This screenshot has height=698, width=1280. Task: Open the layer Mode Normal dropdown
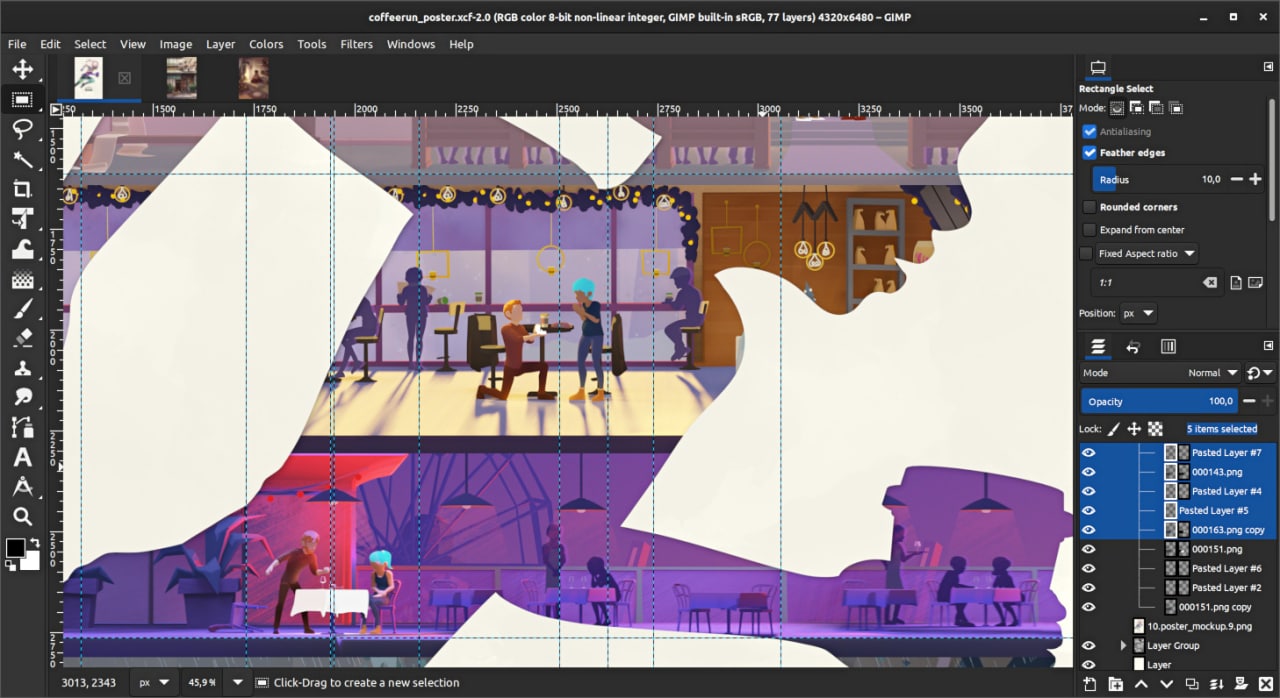(x=1210, y=373)
